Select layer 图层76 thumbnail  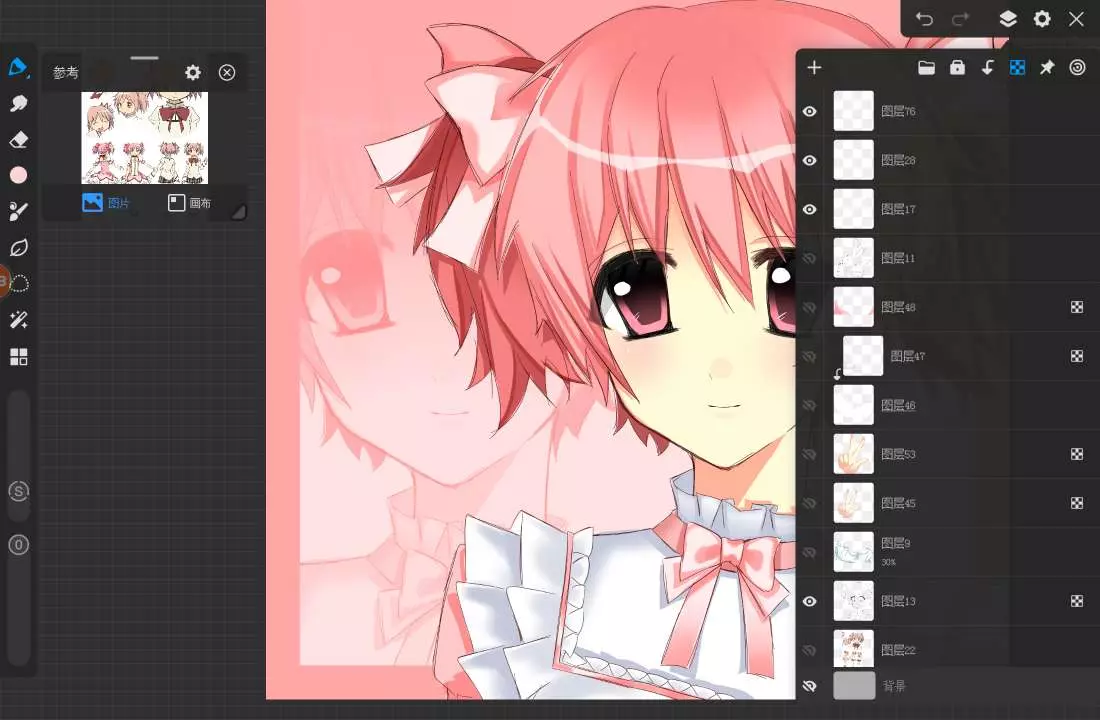tap(853, 111)
